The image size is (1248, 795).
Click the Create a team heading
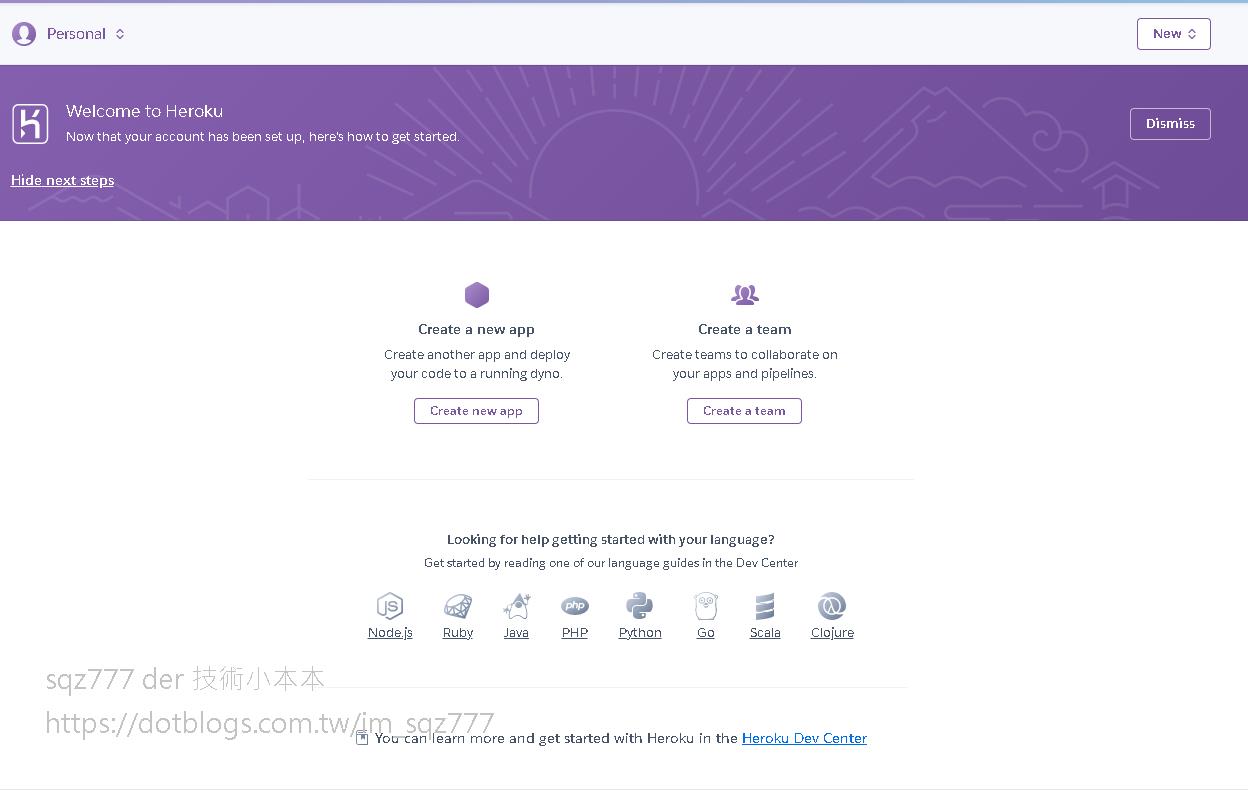(x=745, y=329)
